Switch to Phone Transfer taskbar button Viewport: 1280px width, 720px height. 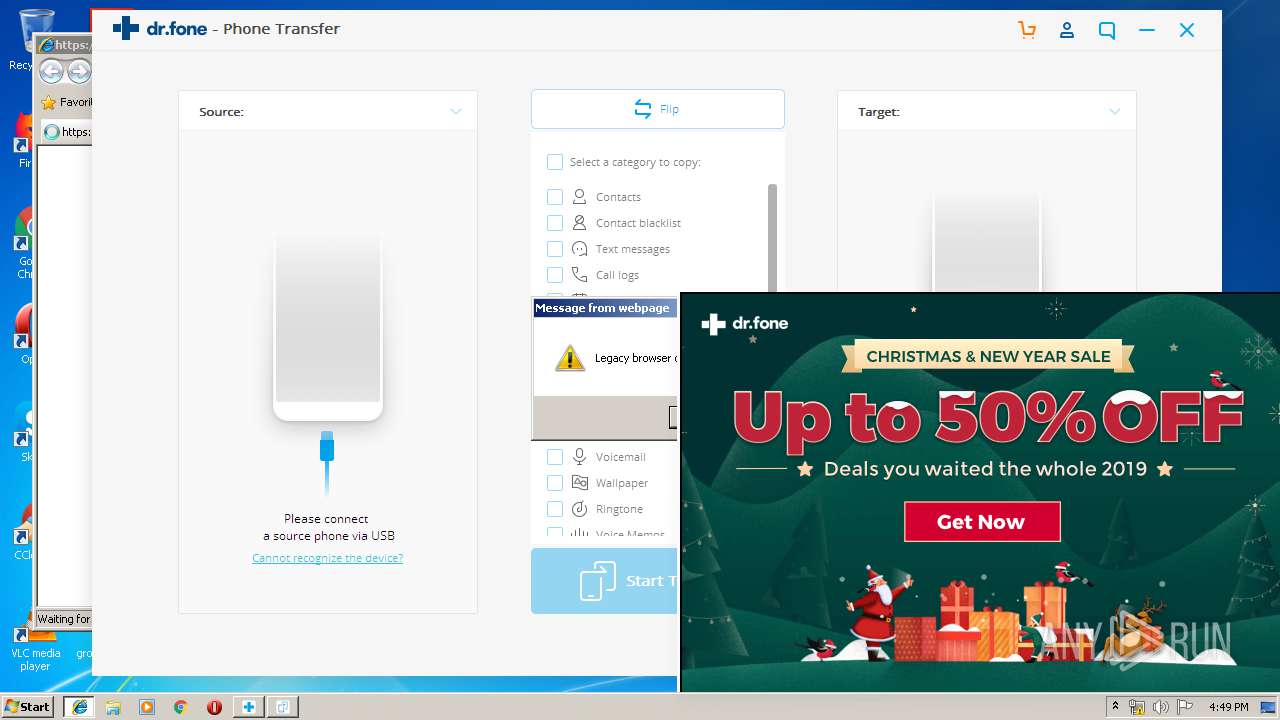283,707
